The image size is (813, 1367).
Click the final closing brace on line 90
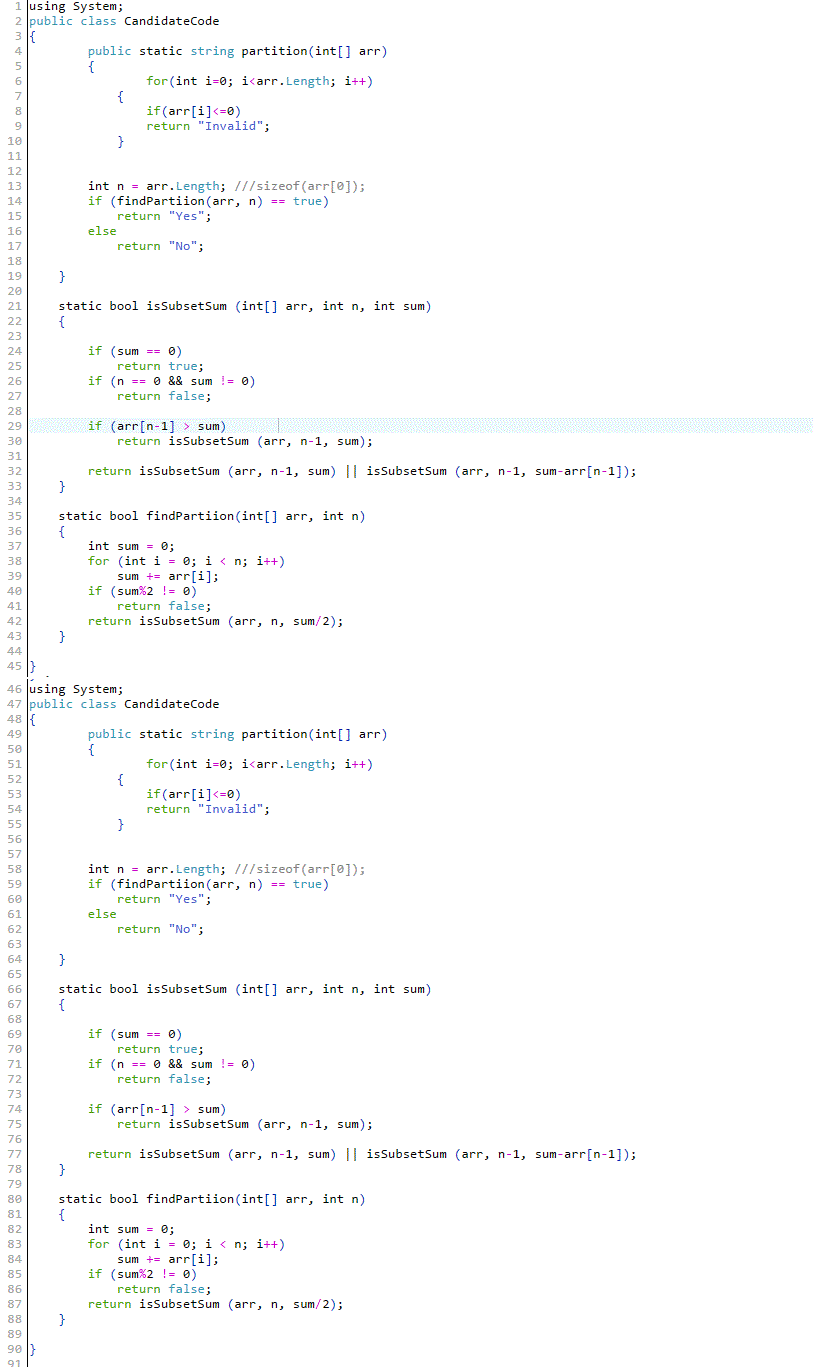click(x=32, y=1349)
